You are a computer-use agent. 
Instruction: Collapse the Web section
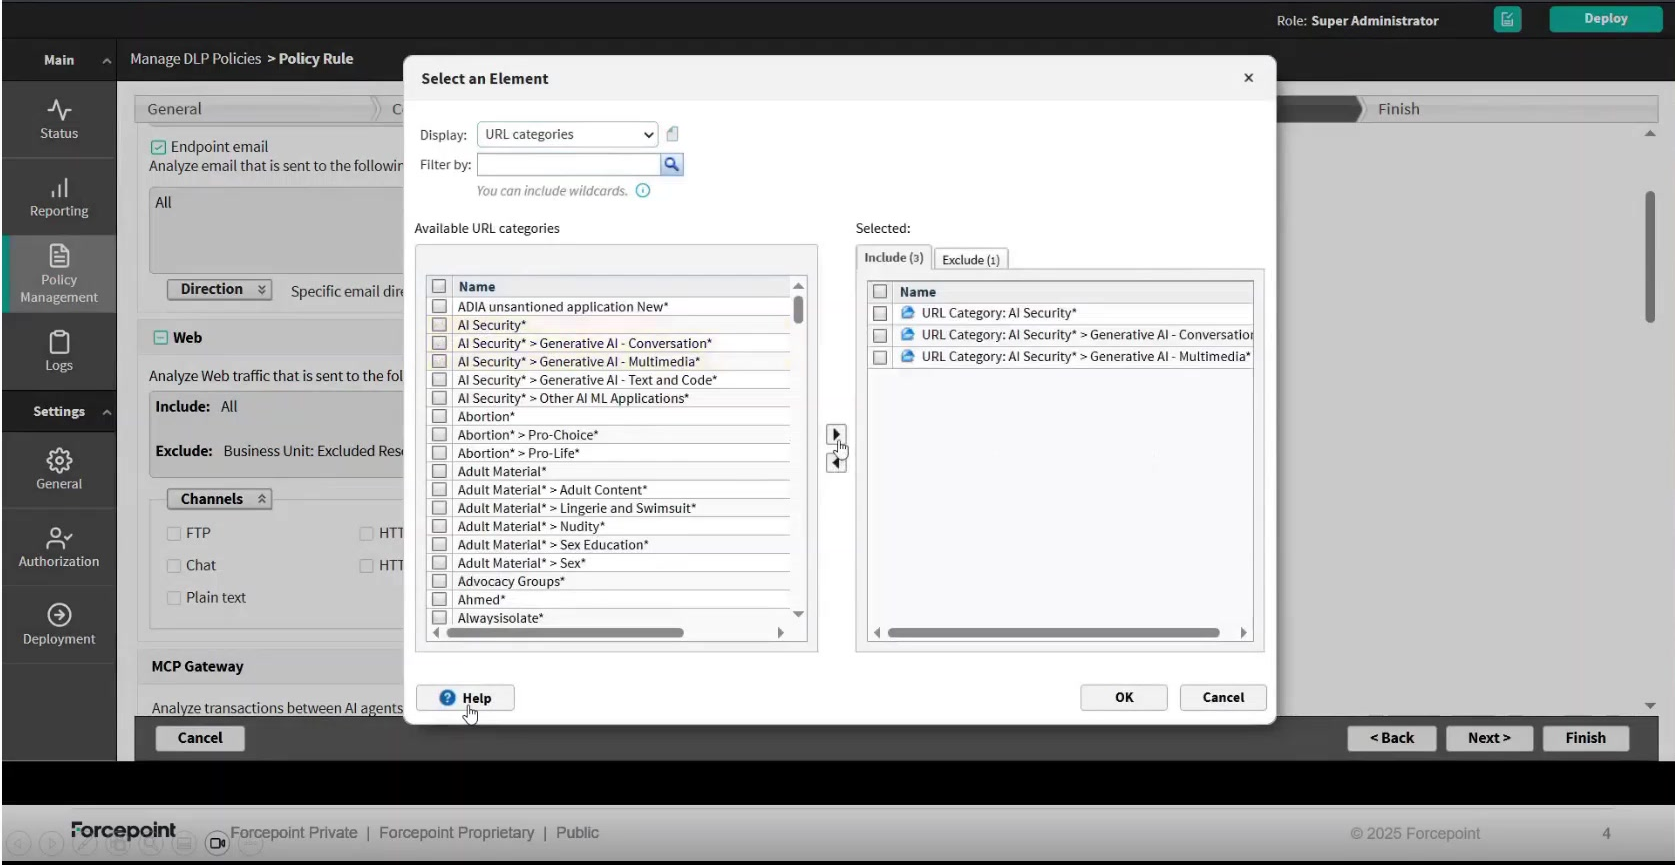point(160,338)
